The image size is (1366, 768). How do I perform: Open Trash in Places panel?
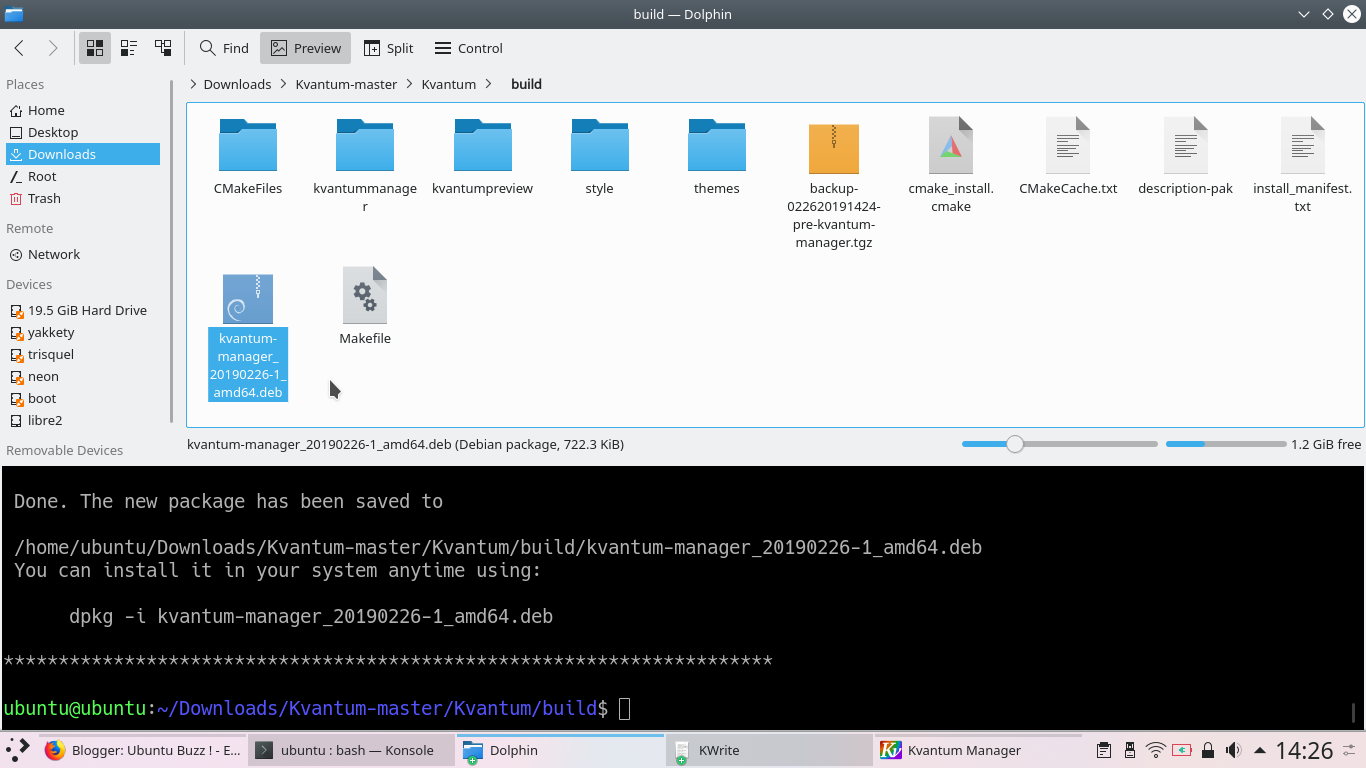pos(83,198)
